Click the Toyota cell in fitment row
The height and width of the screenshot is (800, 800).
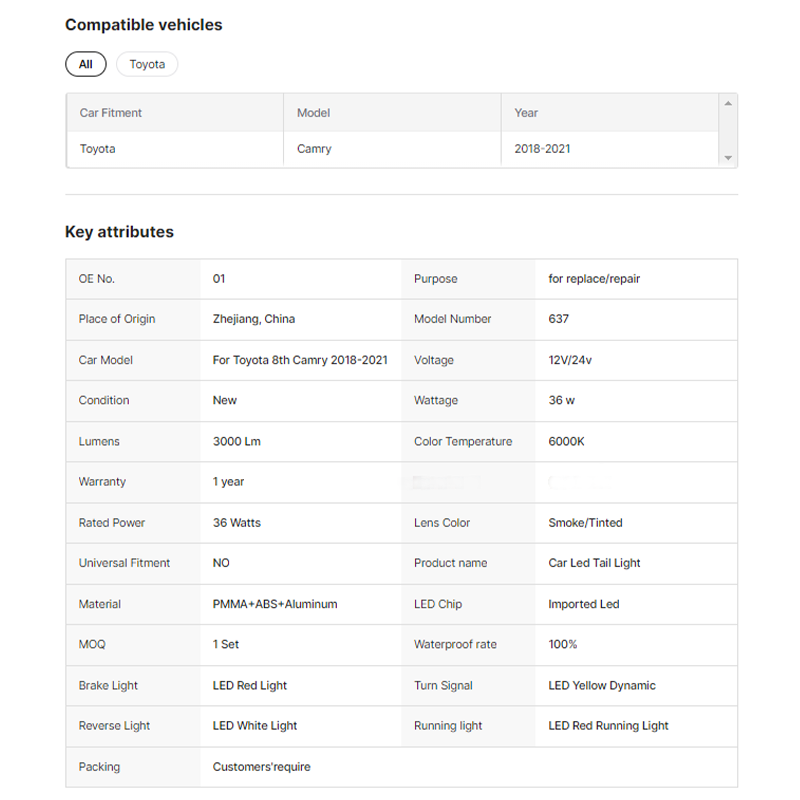(x=98, y=149)
